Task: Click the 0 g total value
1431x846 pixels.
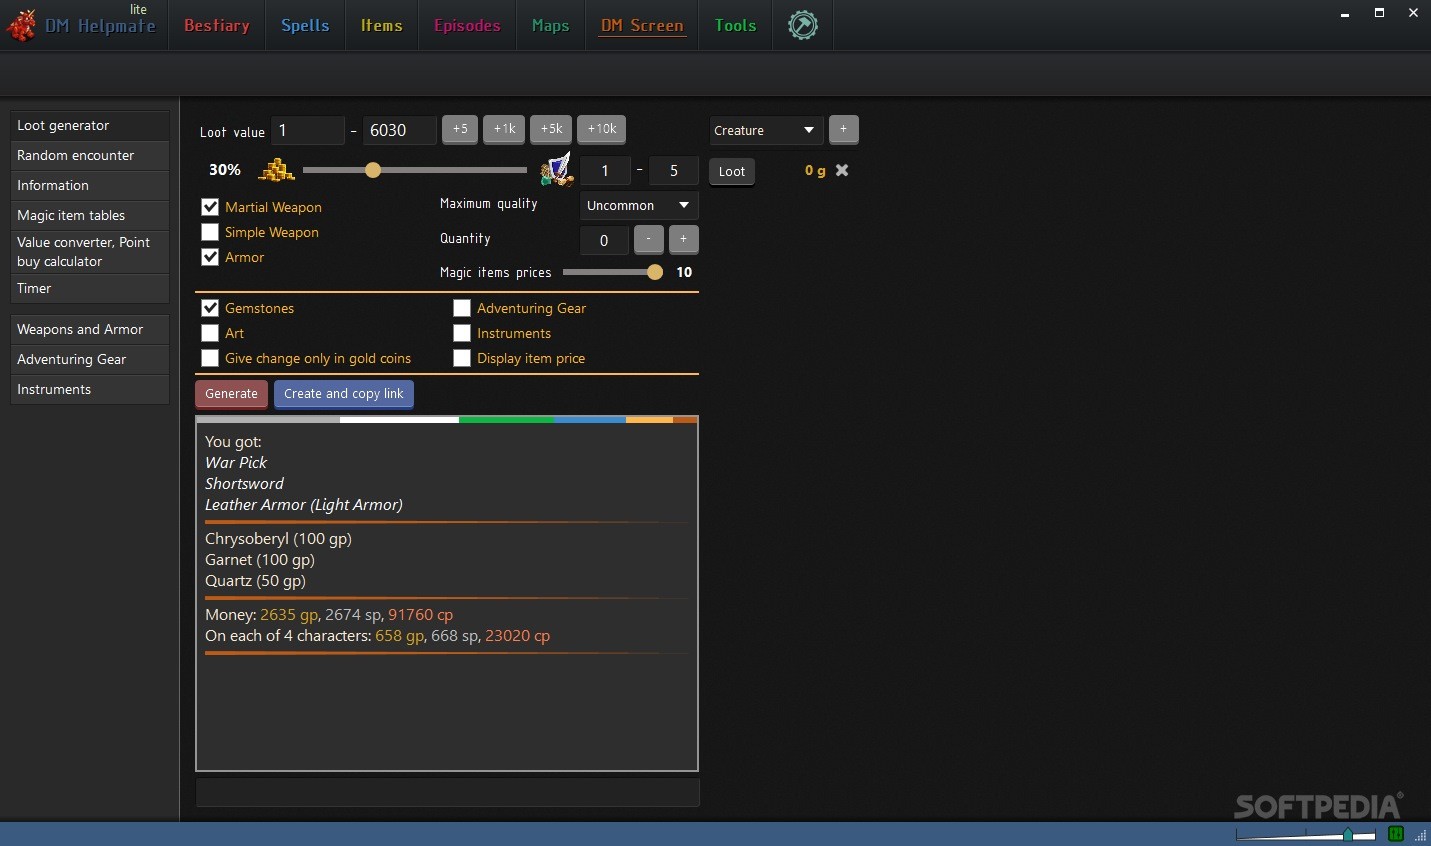Action: pyautogui.click(x=815, y=171)
